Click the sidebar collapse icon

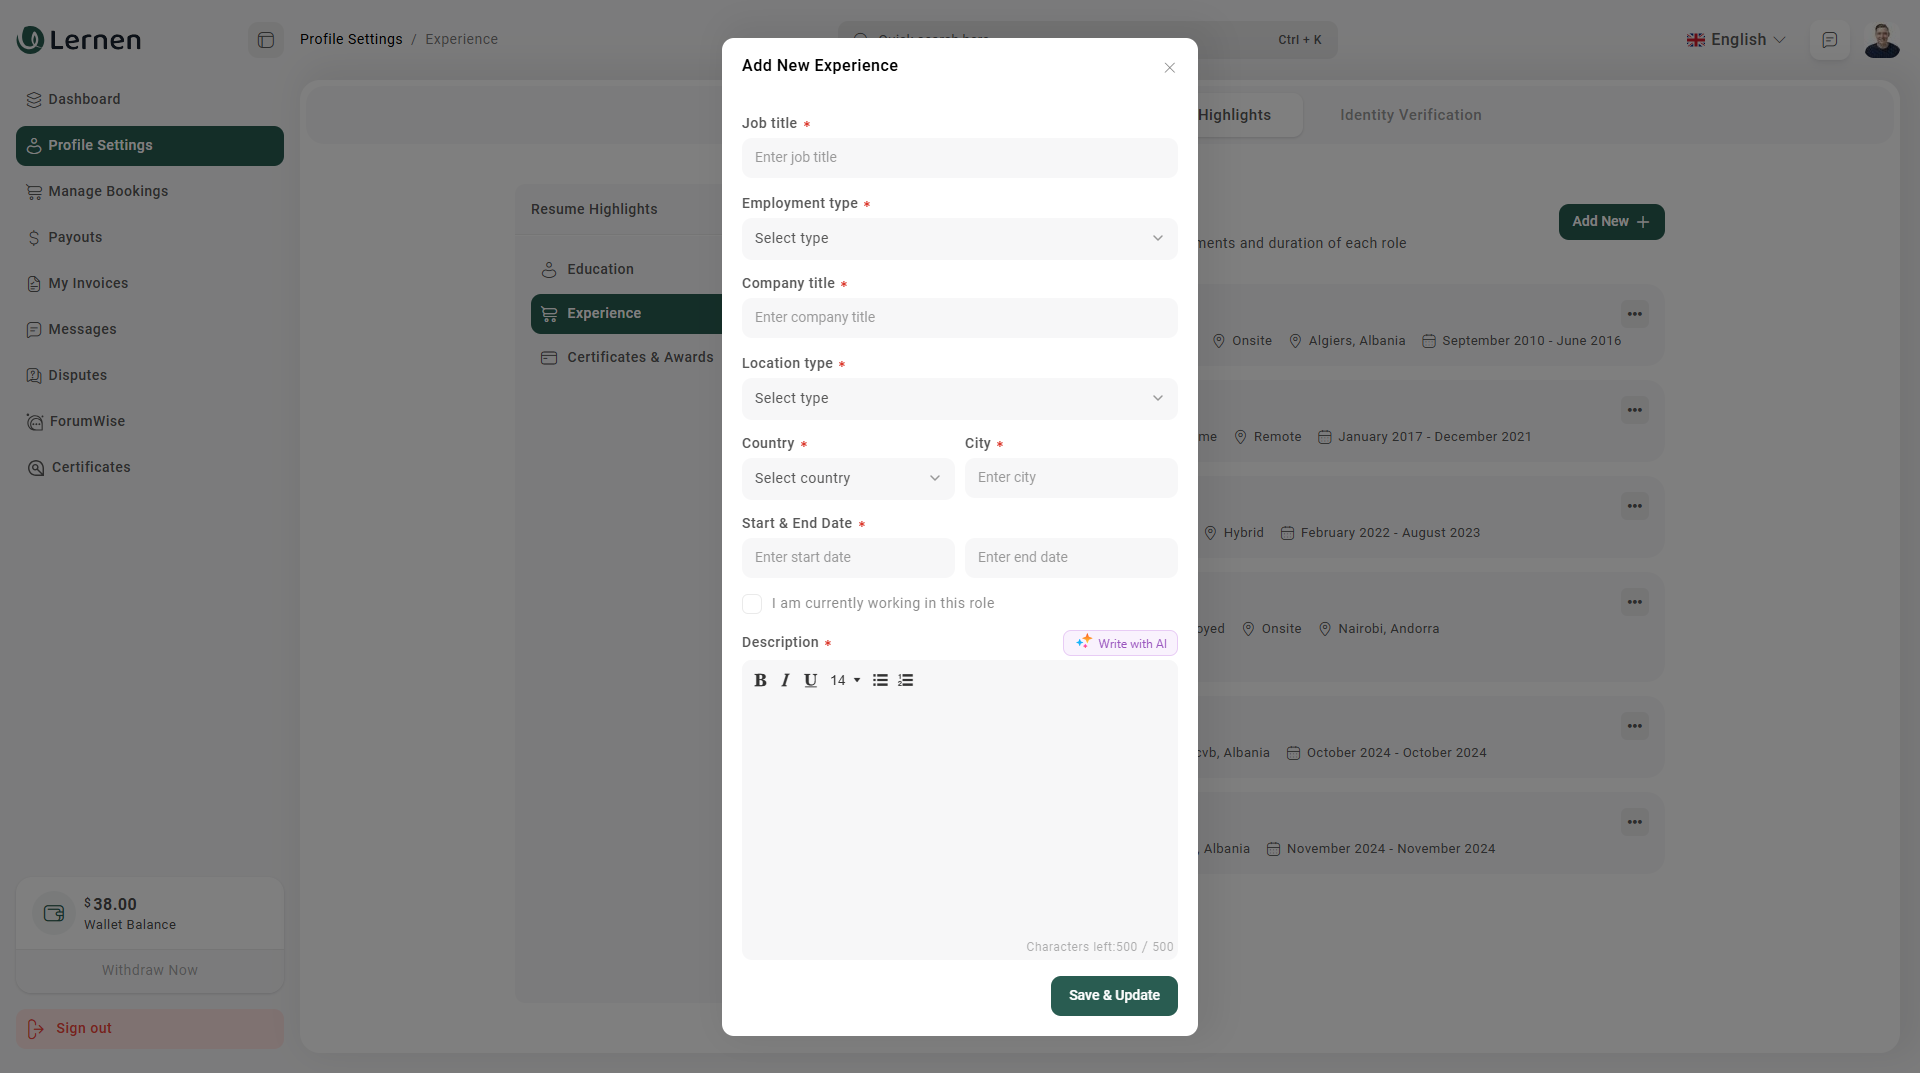point(266,40)
